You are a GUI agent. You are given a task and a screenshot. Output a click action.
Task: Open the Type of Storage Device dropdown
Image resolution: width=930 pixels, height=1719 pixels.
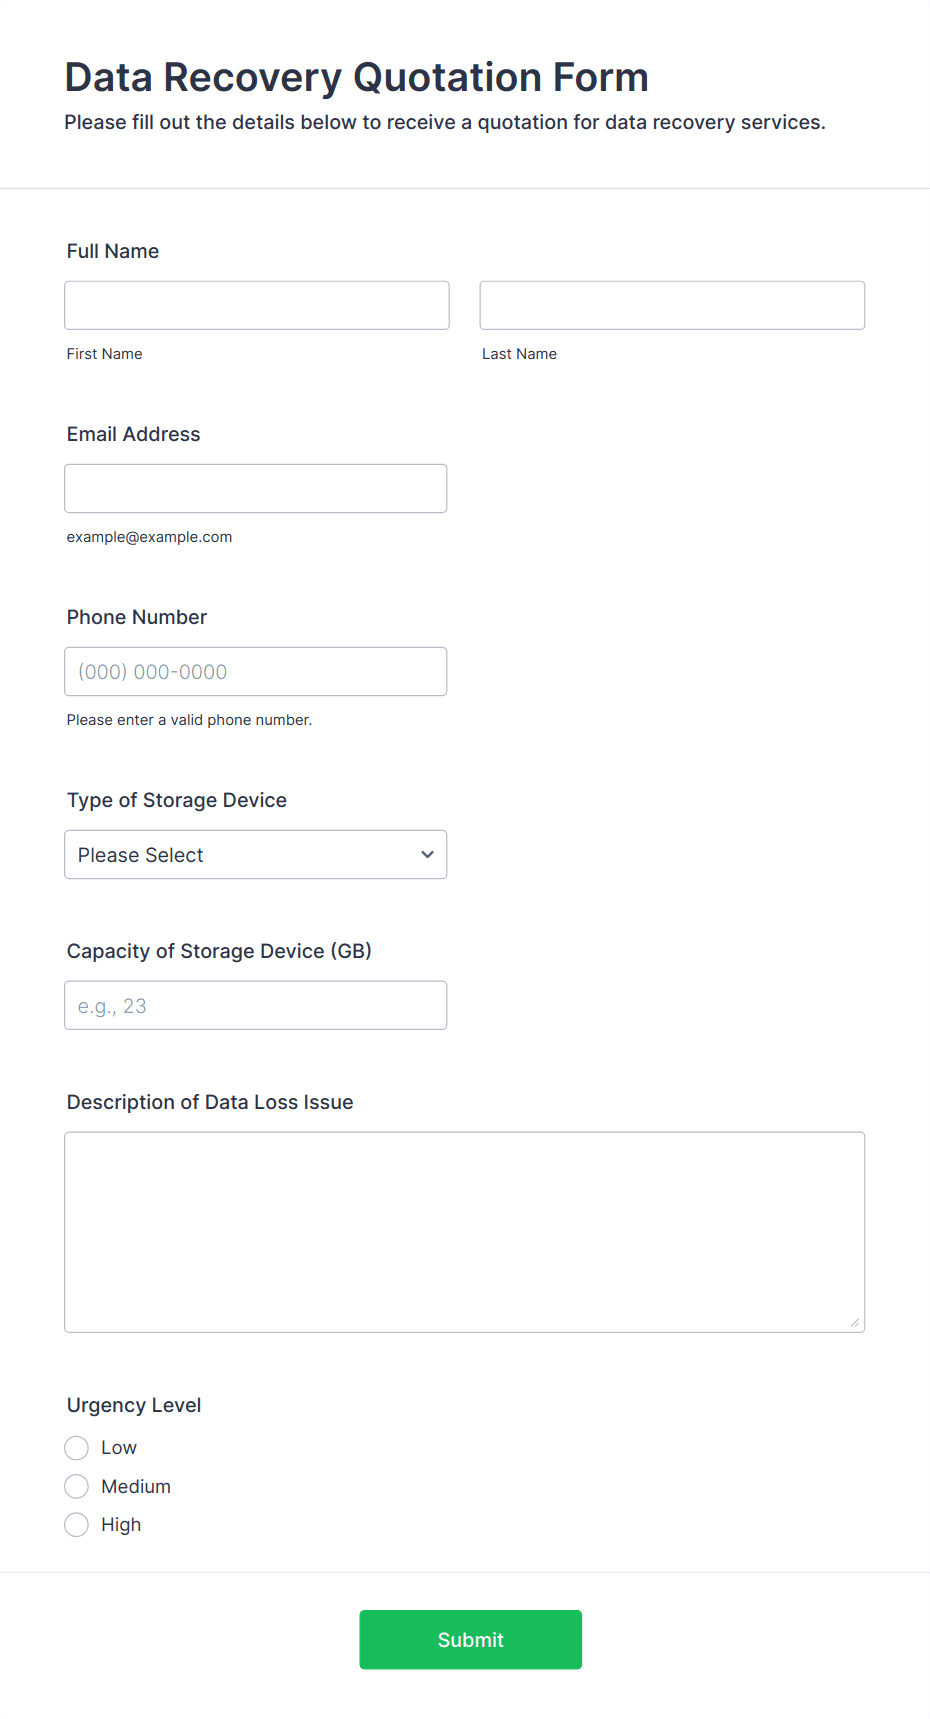(x=256, y=854)
